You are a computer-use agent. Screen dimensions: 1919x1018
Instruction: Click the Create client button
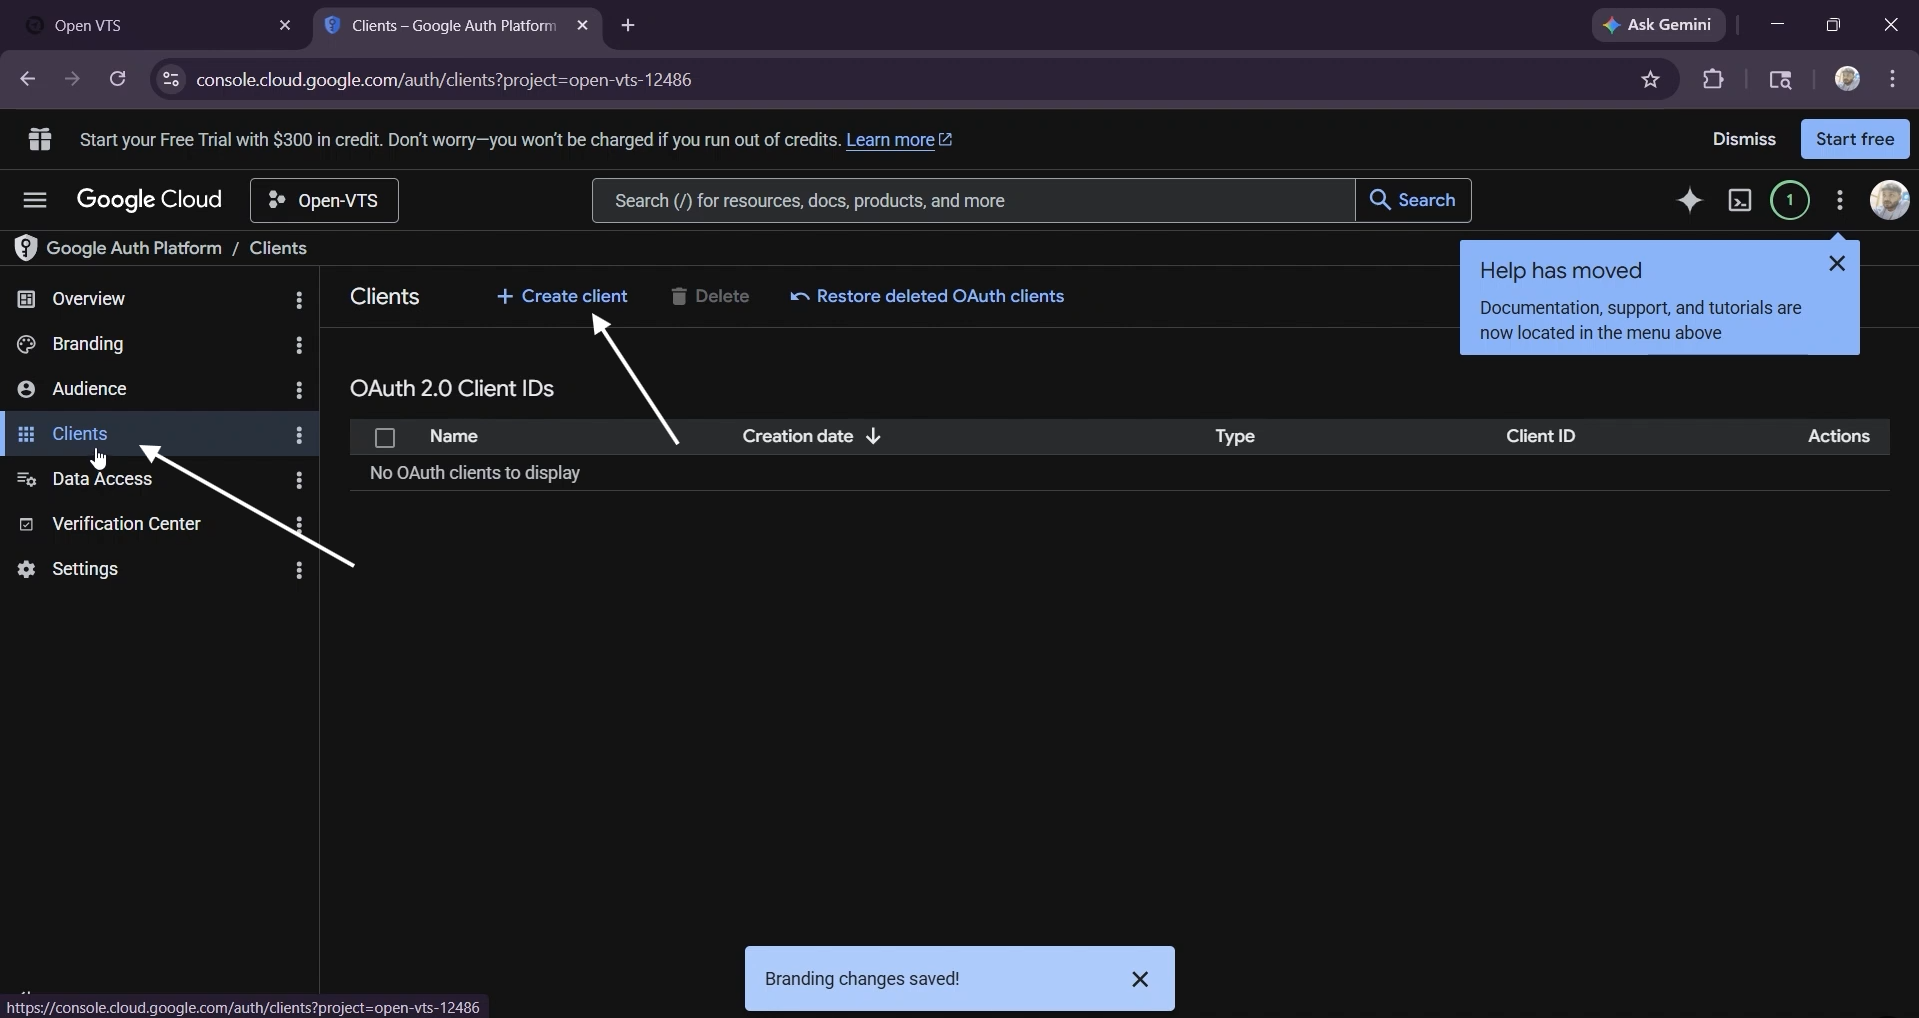562,297
